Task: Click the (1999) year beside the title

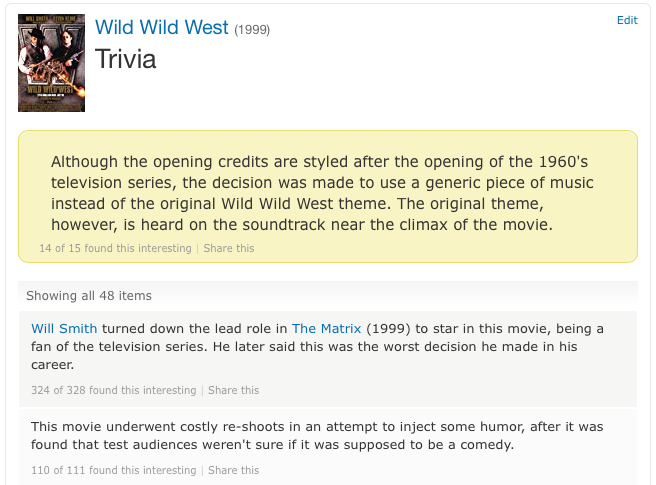Action: point(252,30)
